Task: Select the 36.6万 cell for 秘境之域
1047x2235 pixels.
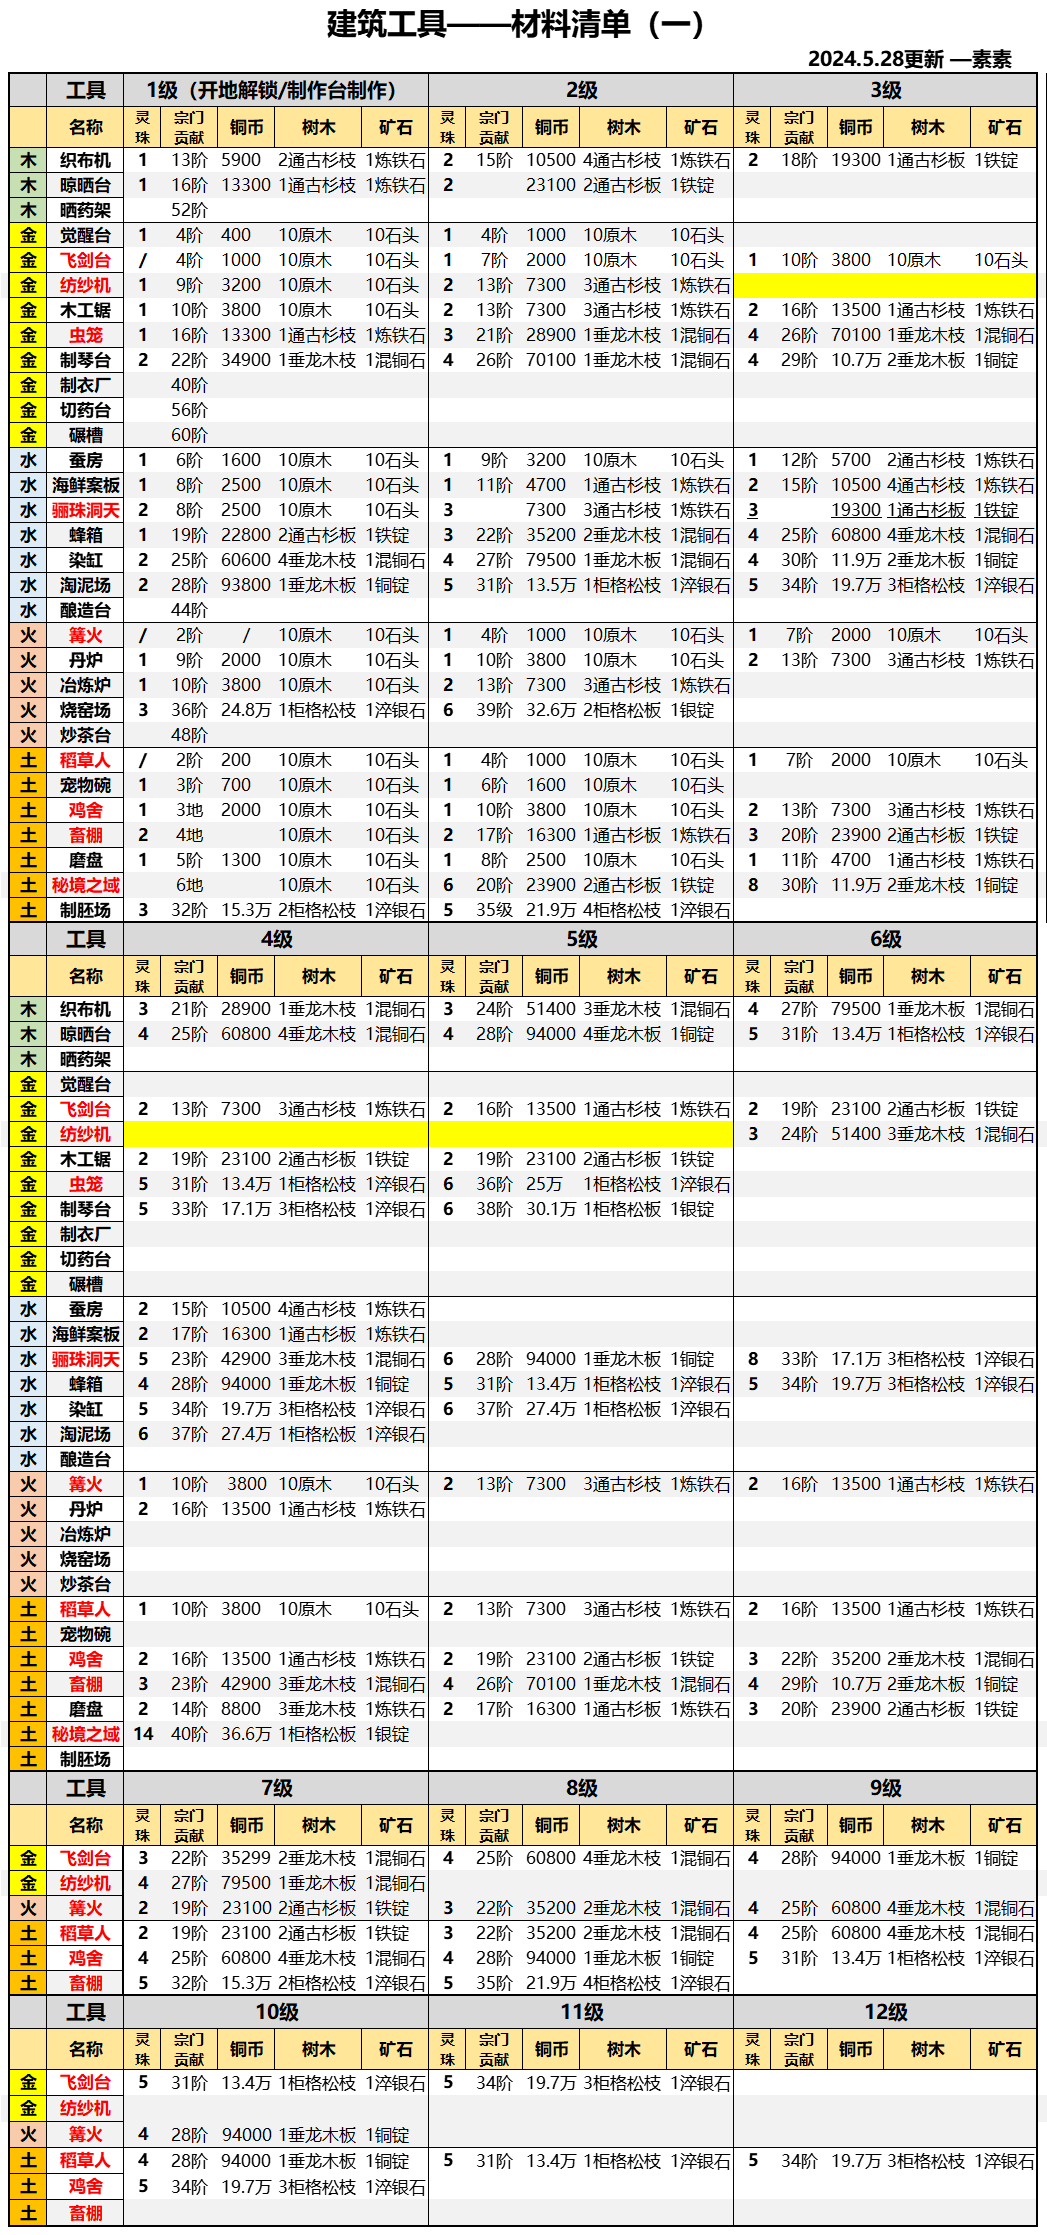Action: tap(246, 1734)
